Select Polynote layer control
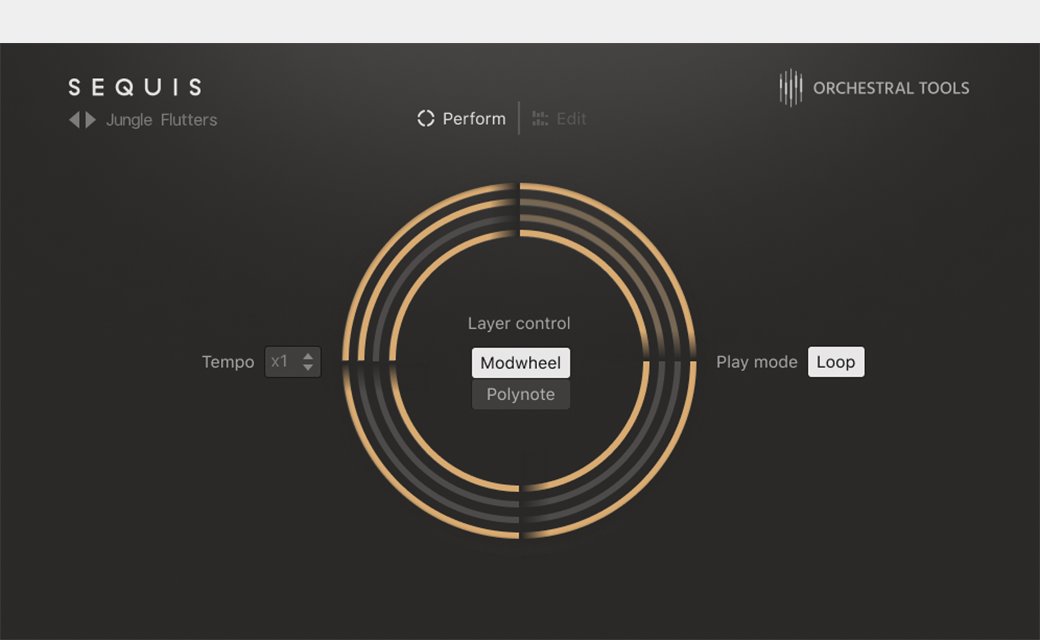Image resolution: width=1040 pixels, height=640 pixels. 521,394
